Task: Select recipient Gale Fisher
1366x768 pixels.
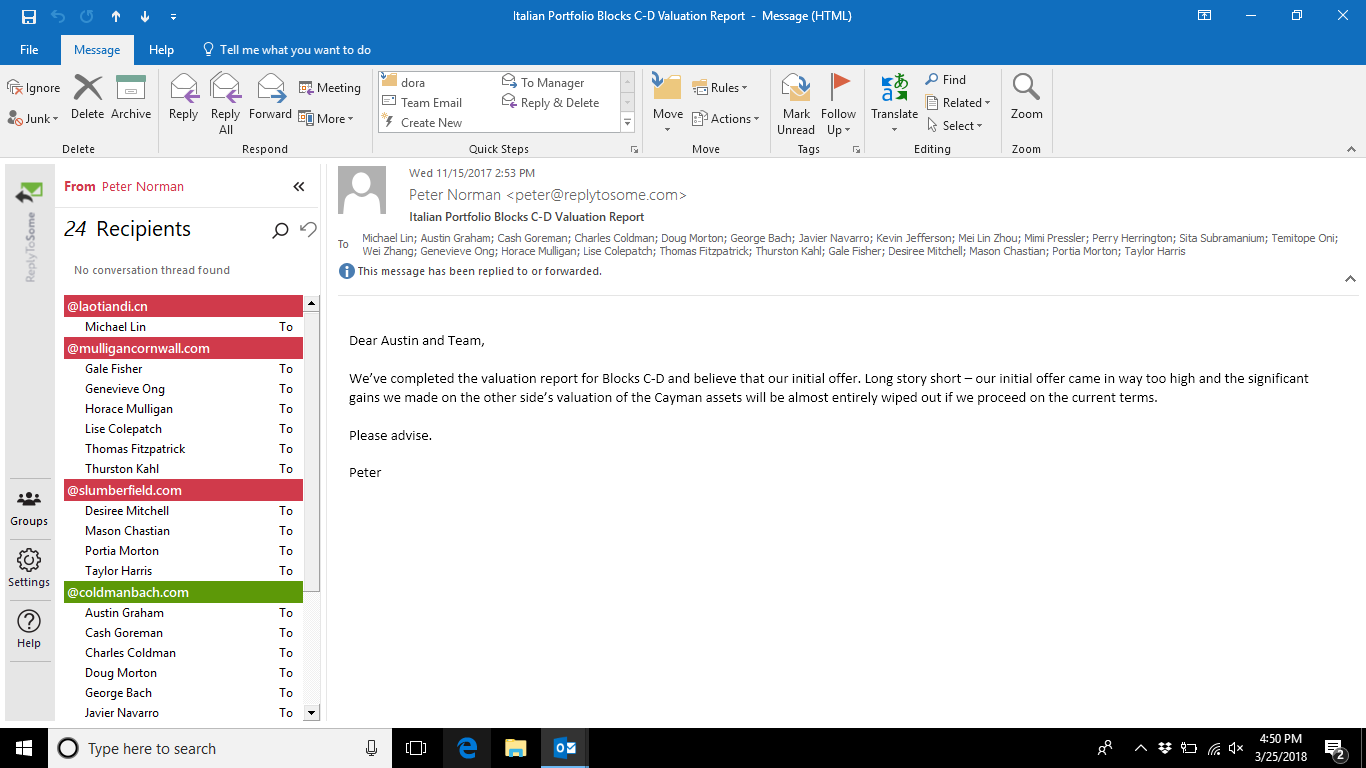Action: pos(114,369)
